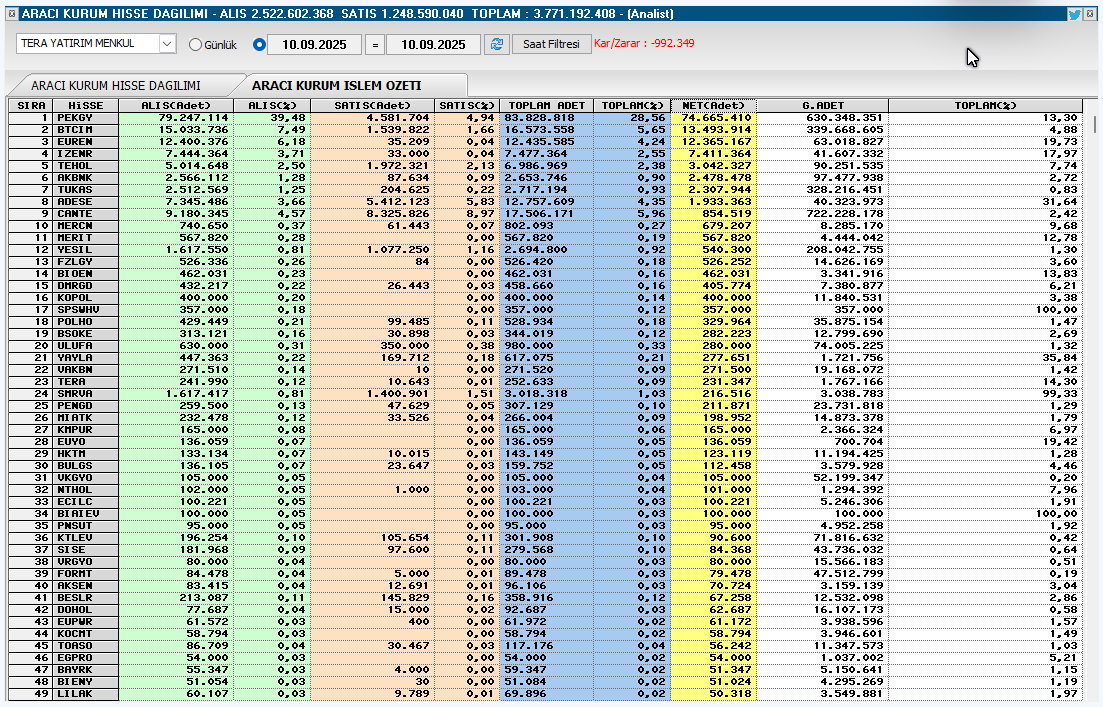
Task: Sort by the G.ADET column header
Action: (822, 106)
